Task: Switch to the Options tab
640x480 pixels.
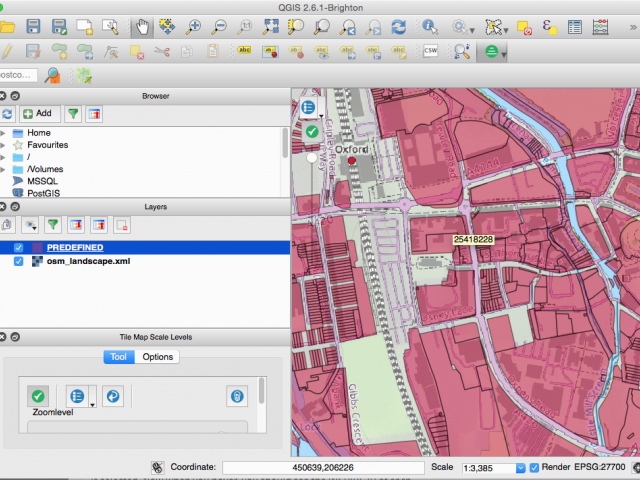Action: coord(158,357)
